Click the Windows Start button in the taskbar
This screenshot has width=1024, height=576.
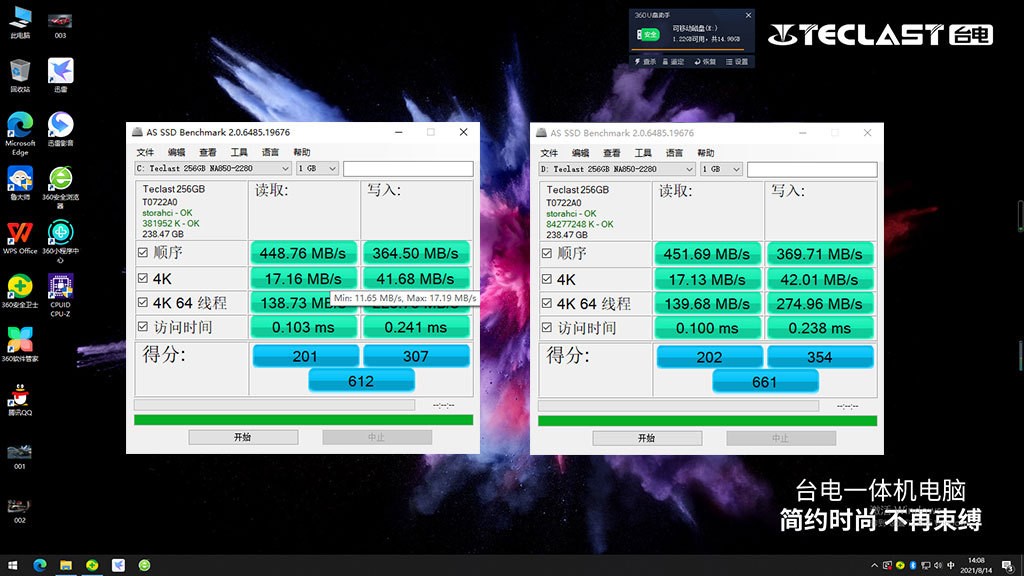[x=14, y=565]
